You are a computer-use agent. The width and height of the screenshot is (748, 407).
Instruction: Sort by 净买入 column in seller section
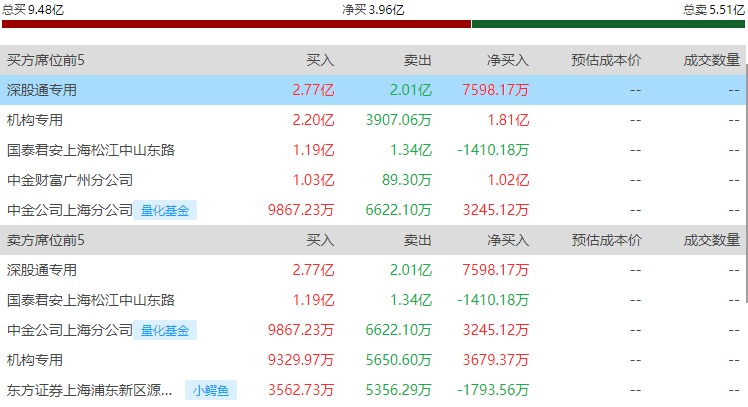pos(508,240)
